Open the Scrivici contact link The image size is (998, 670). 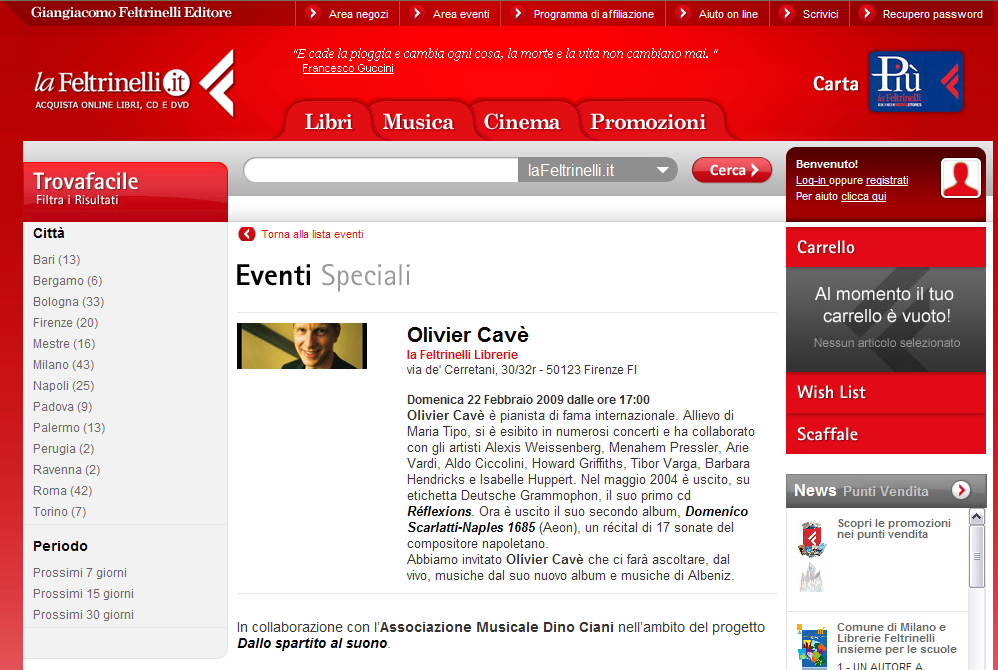pyautogui.click(x=820, y=14)
